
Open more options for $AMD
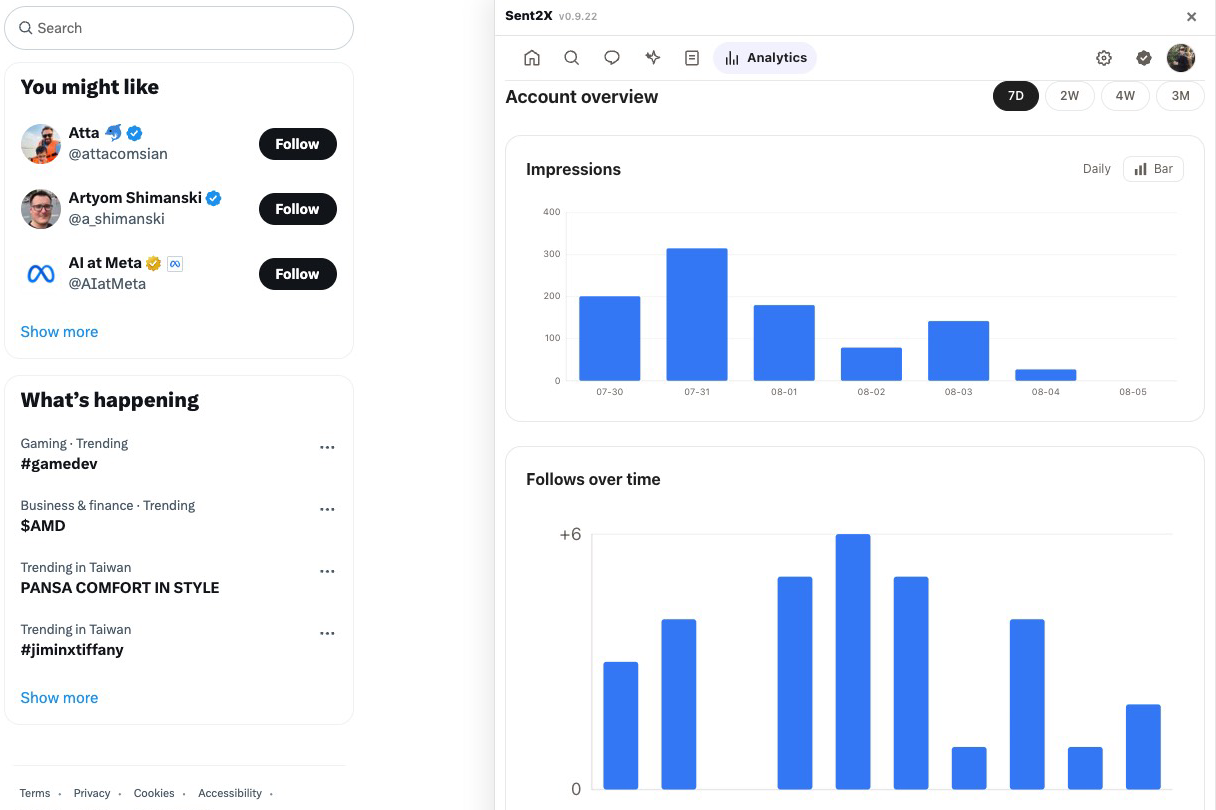click(x=327, y=509)
